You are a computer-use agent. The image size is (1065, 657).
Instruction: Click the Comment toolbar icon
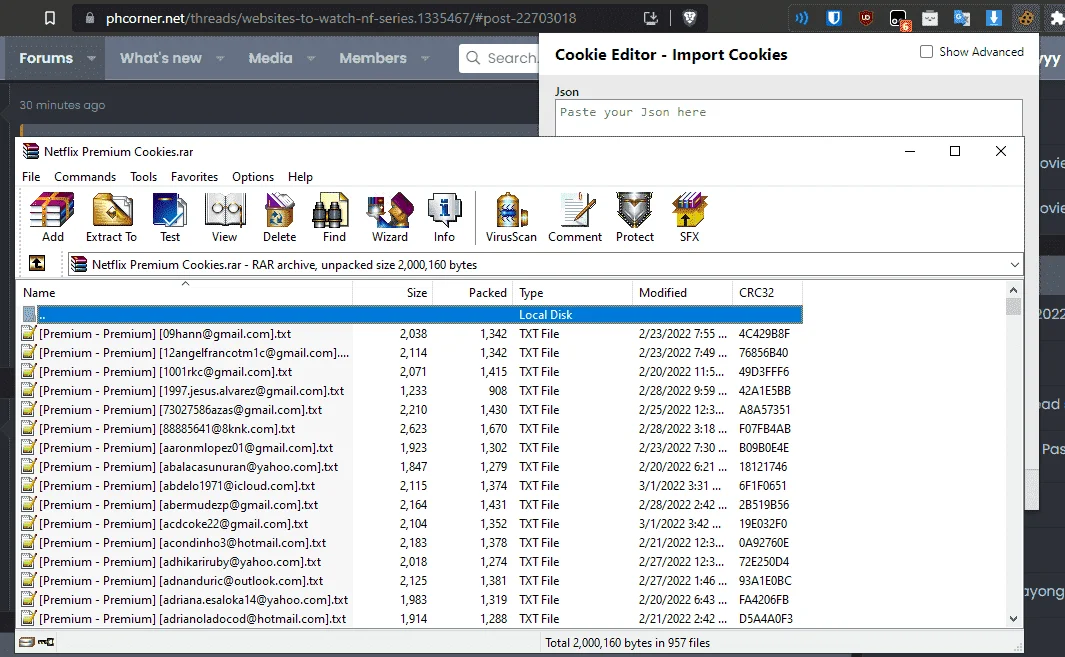tap(575, 217)
